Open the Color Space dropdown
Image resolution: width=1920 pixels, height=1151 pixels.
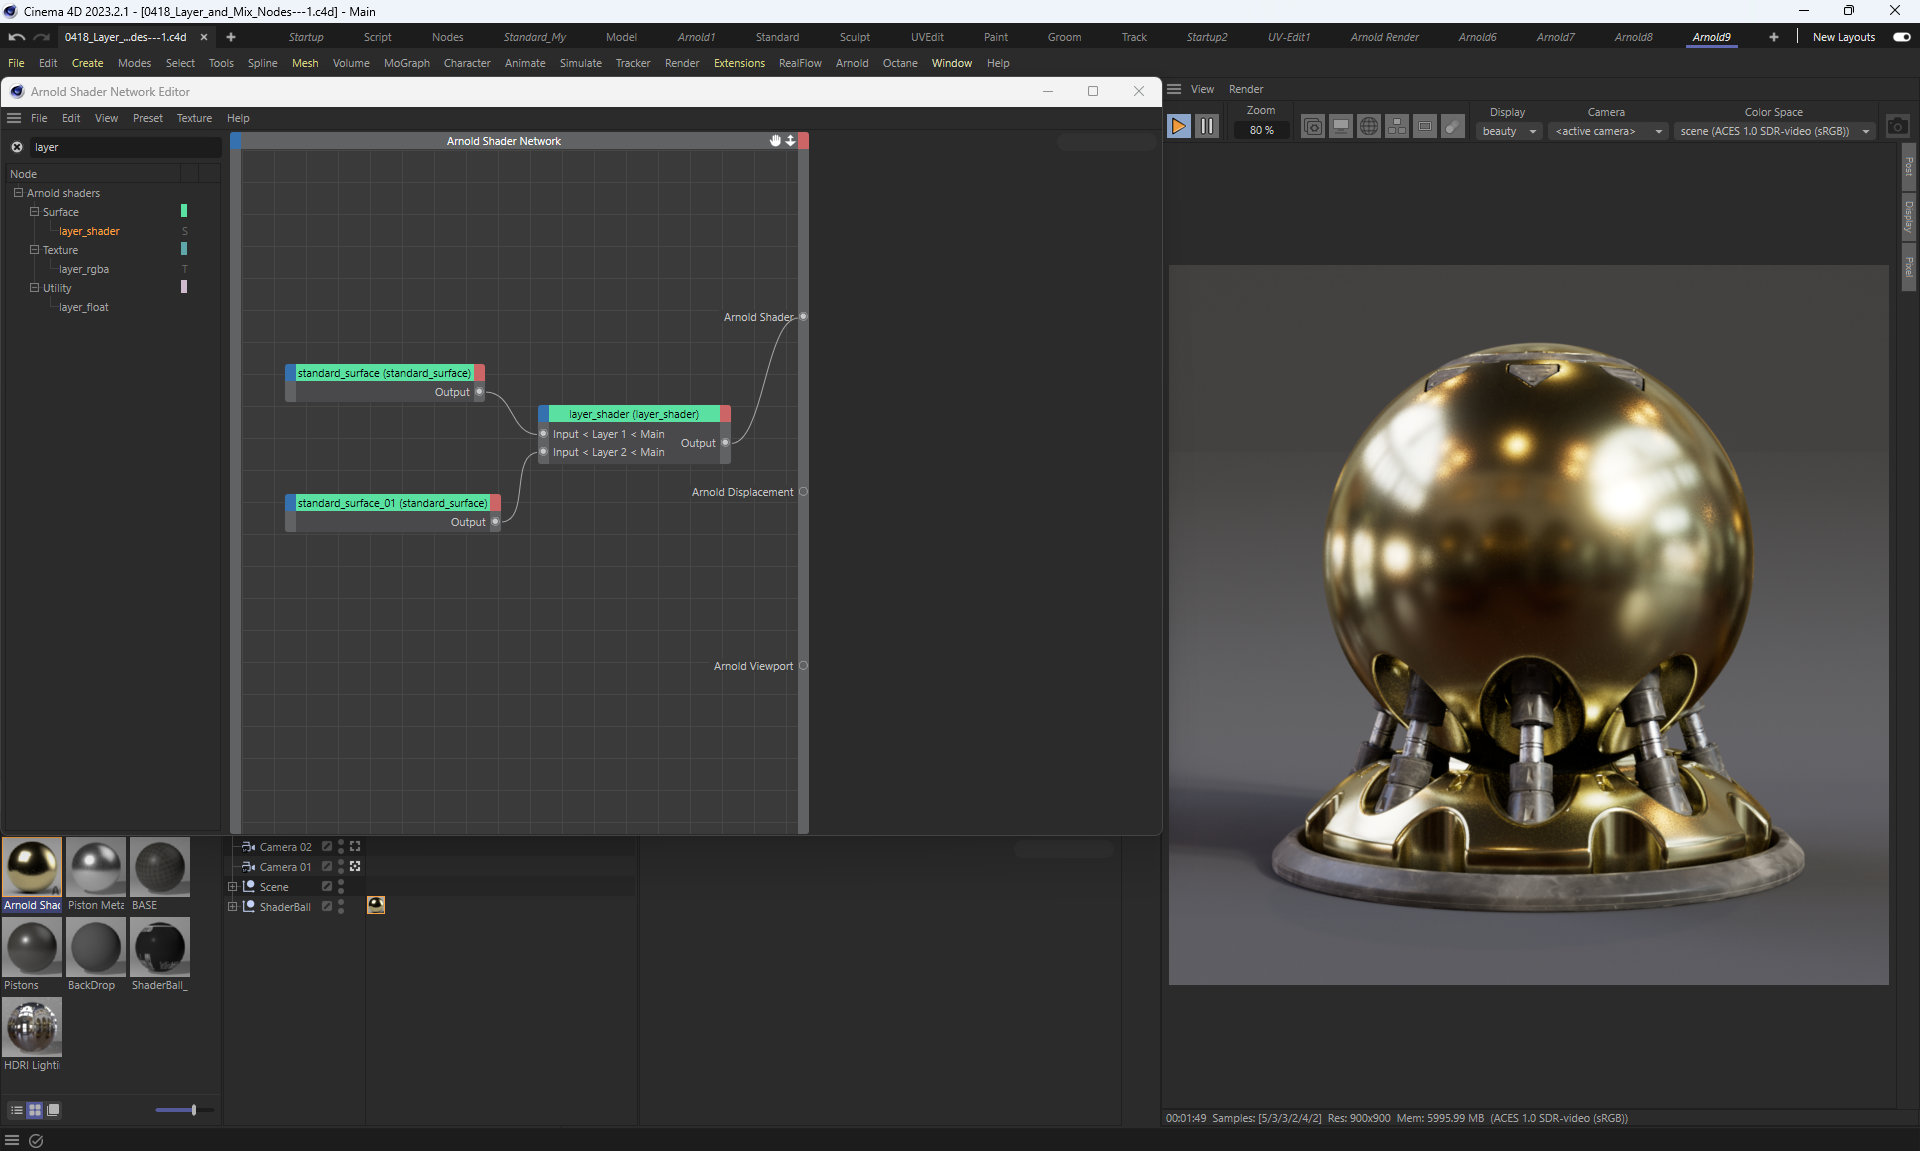(1773, 131)
